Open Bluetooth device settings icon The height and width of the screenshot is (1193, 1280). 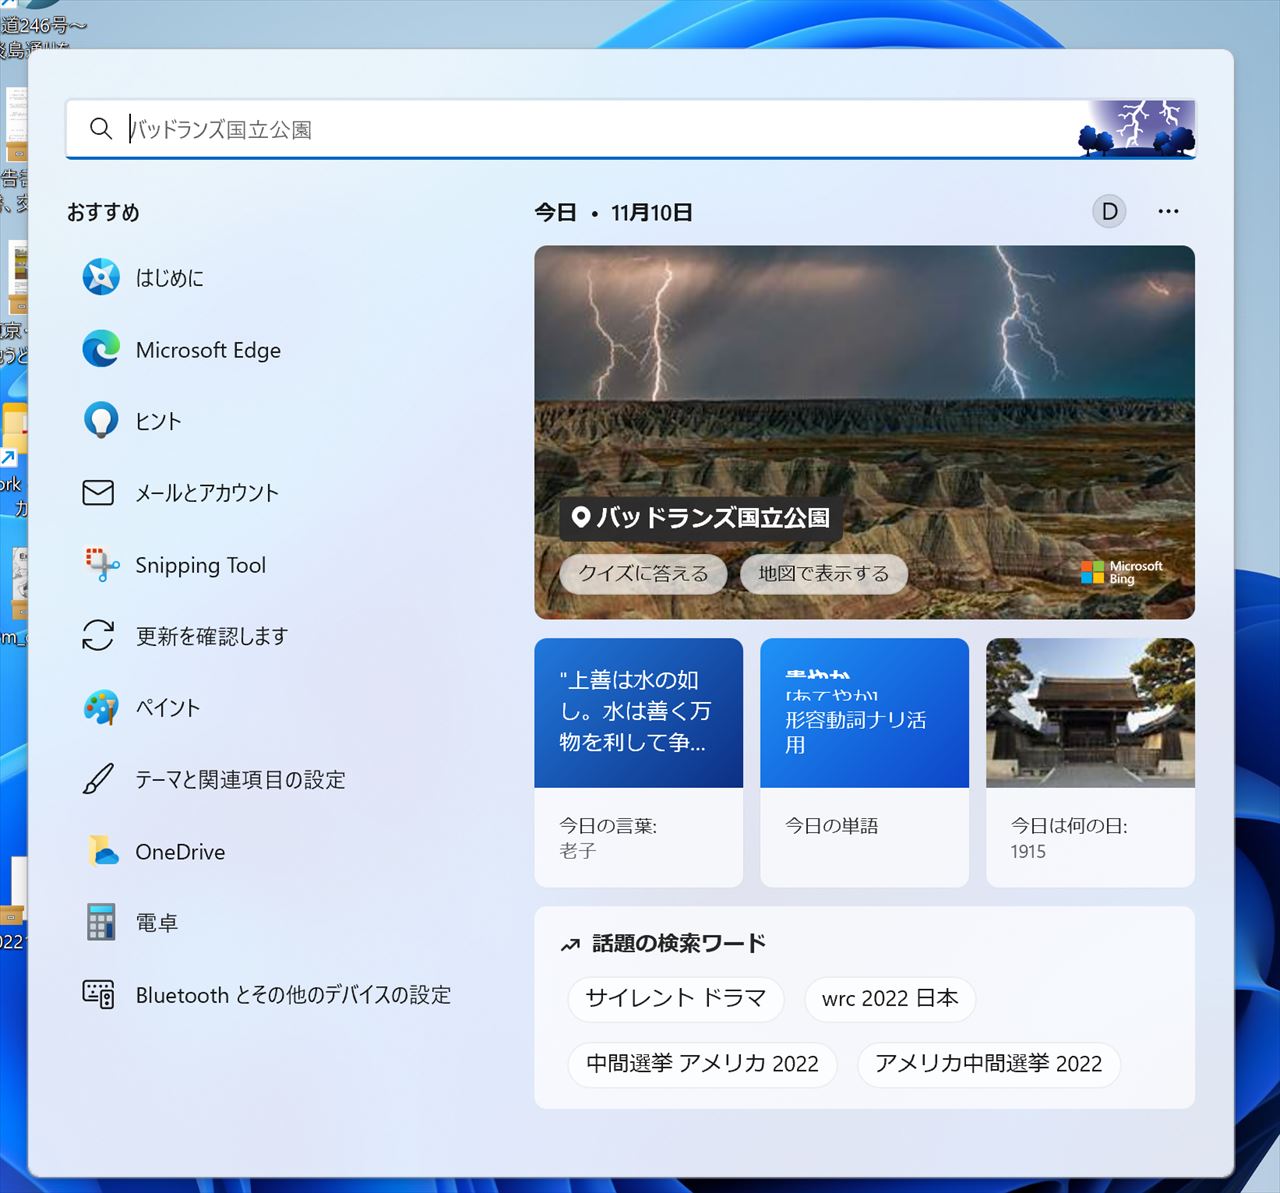tap(98, 994)
